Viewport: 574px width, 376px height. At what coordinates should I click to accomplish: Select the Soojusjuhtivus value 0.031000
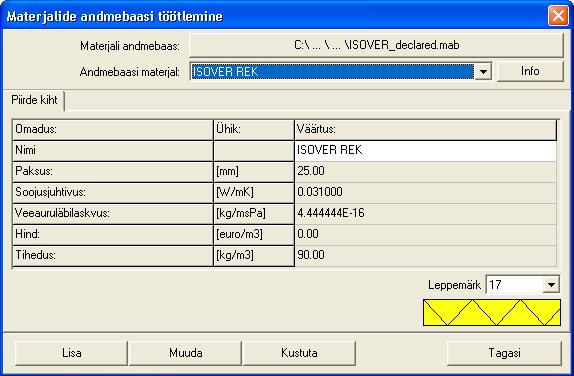coord(425,192)
